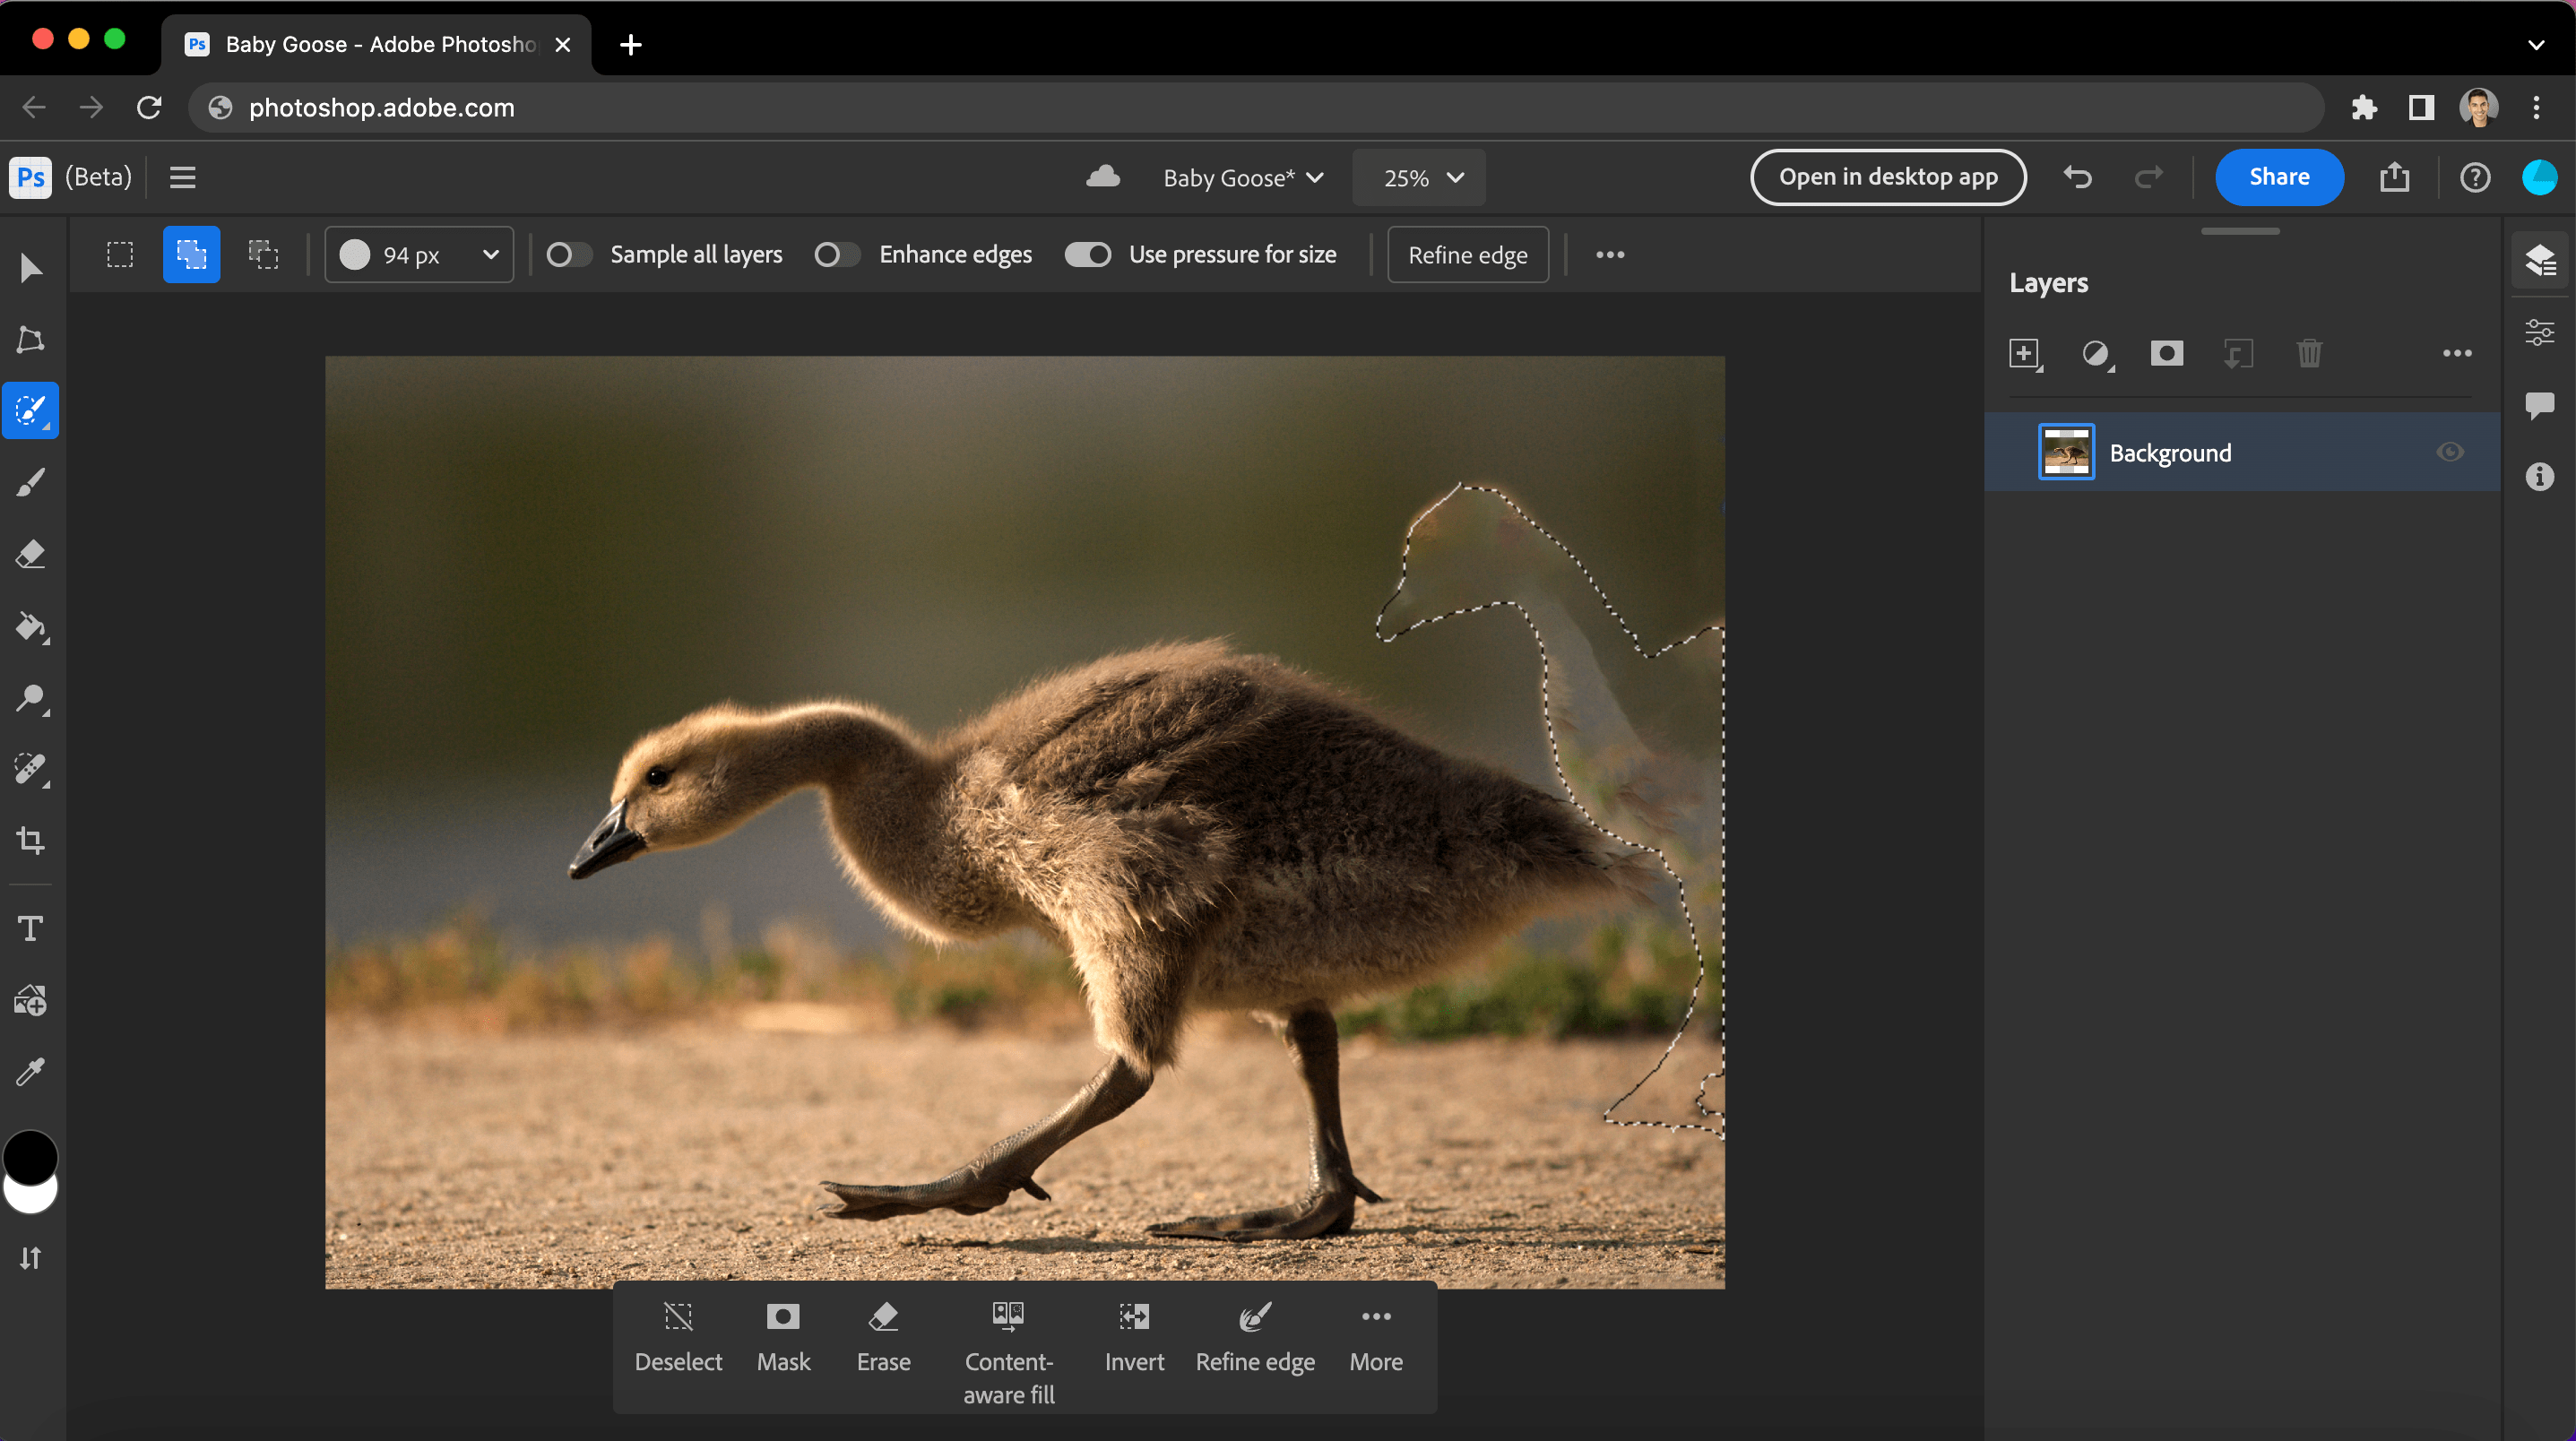Open the 25% zoom level dropdown

click(x=1419, y=178)
